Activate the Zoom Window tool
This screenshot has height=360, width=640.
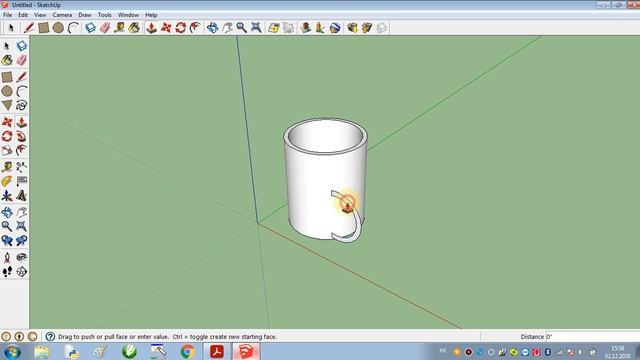pyautogui.click(x=22, y=226)
